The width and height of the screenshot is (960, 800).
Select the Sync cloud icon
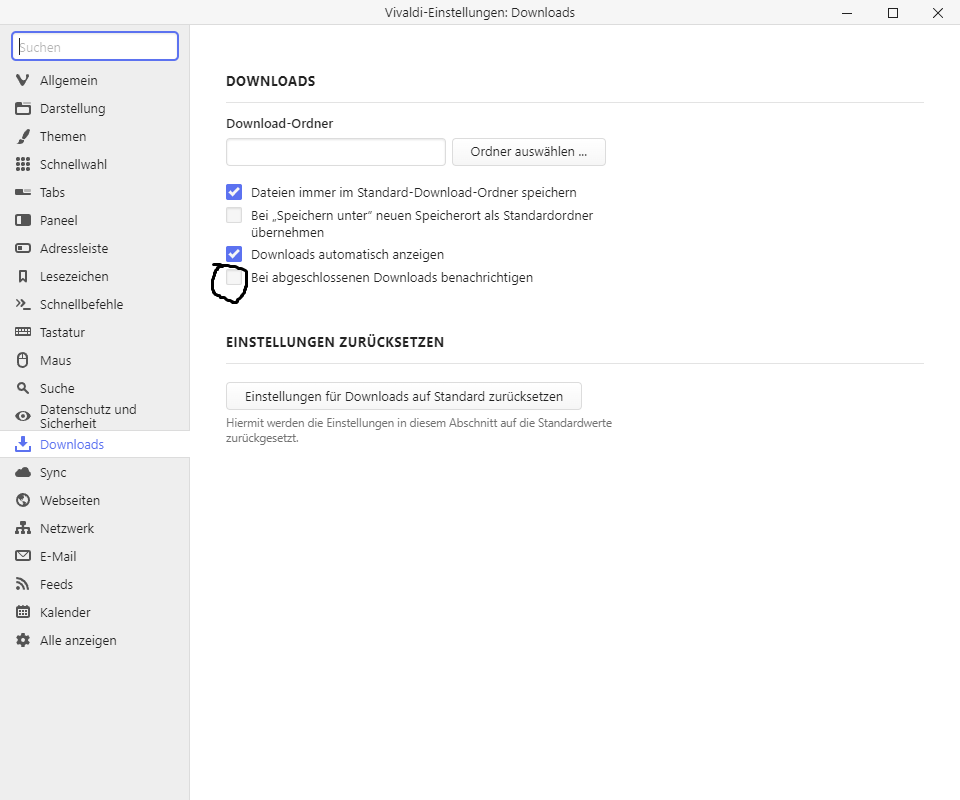point(23,473)
